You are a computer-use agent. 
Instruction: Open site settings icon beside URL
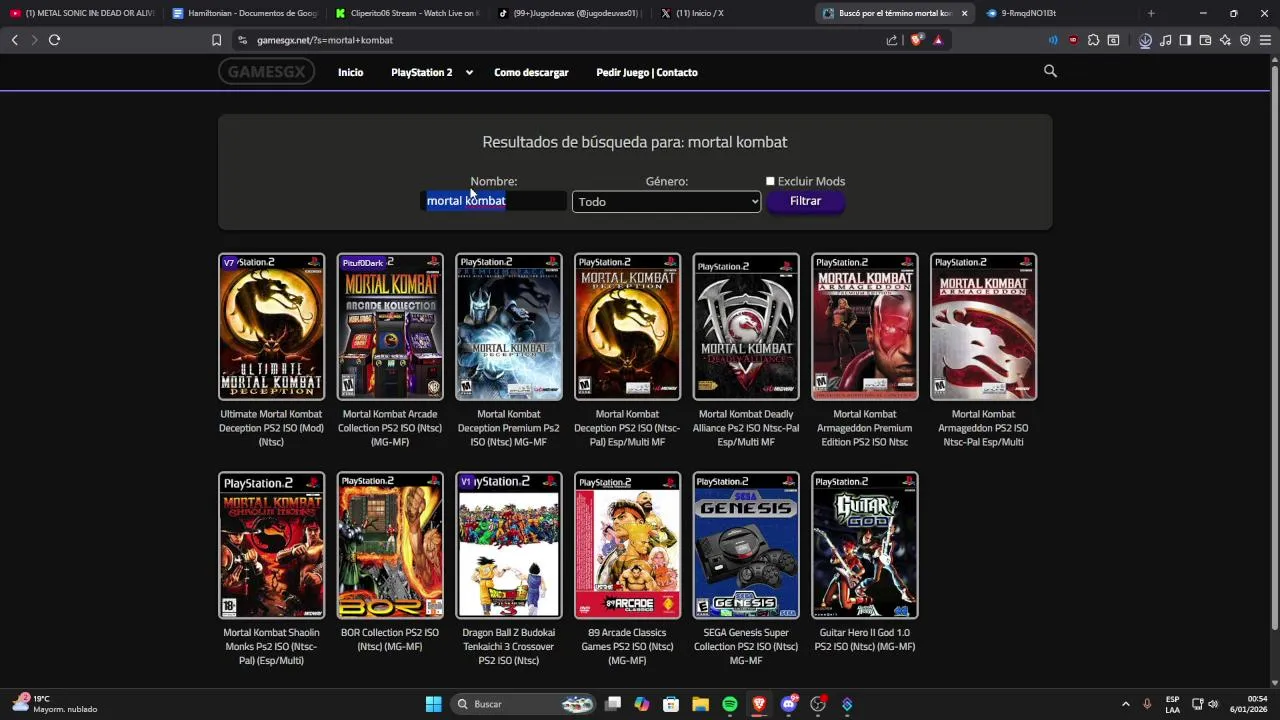[x=242, y=40]
